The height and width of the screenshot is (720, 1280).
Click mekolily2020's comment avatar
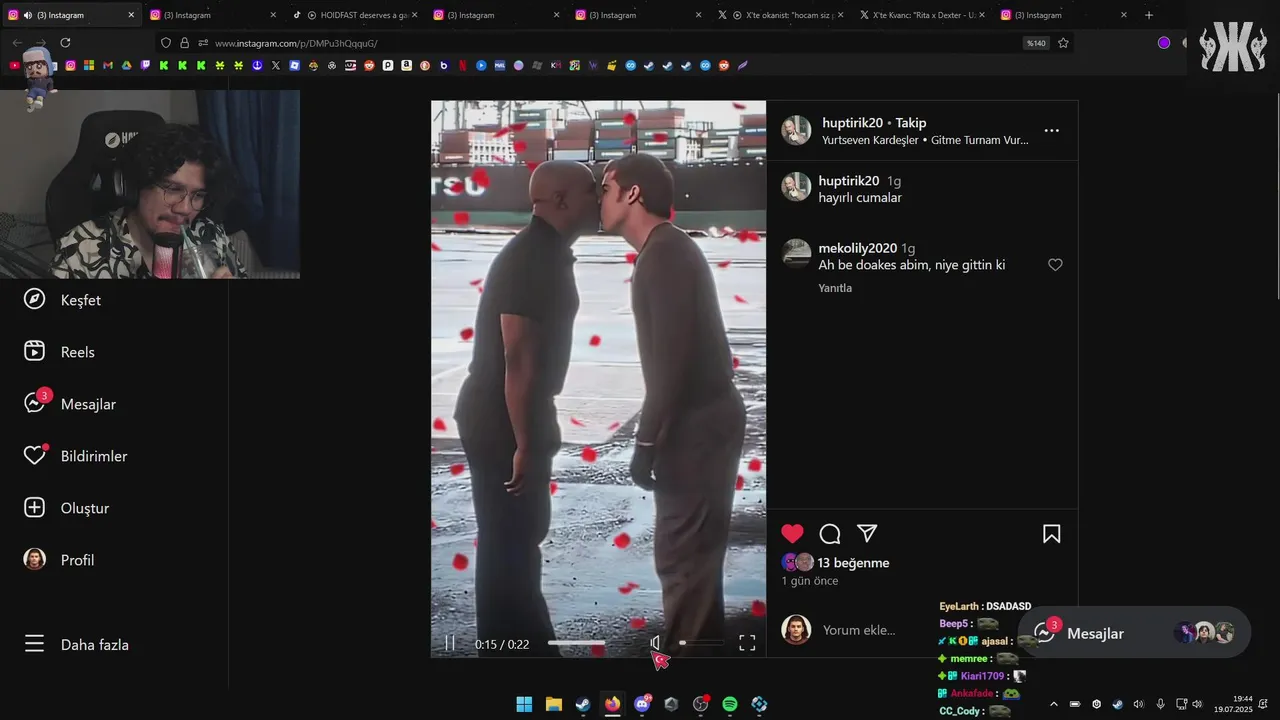pos(796,253)
